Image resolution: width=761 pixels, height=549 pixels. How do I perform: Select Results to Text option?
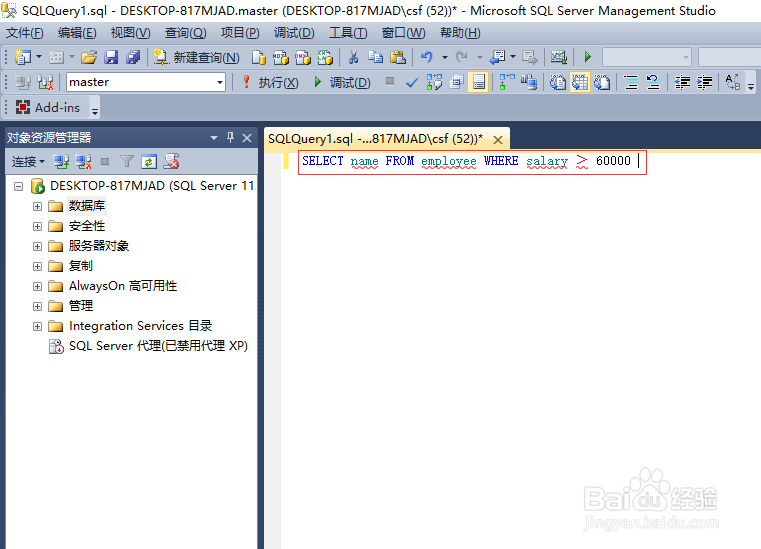[558, 83]
